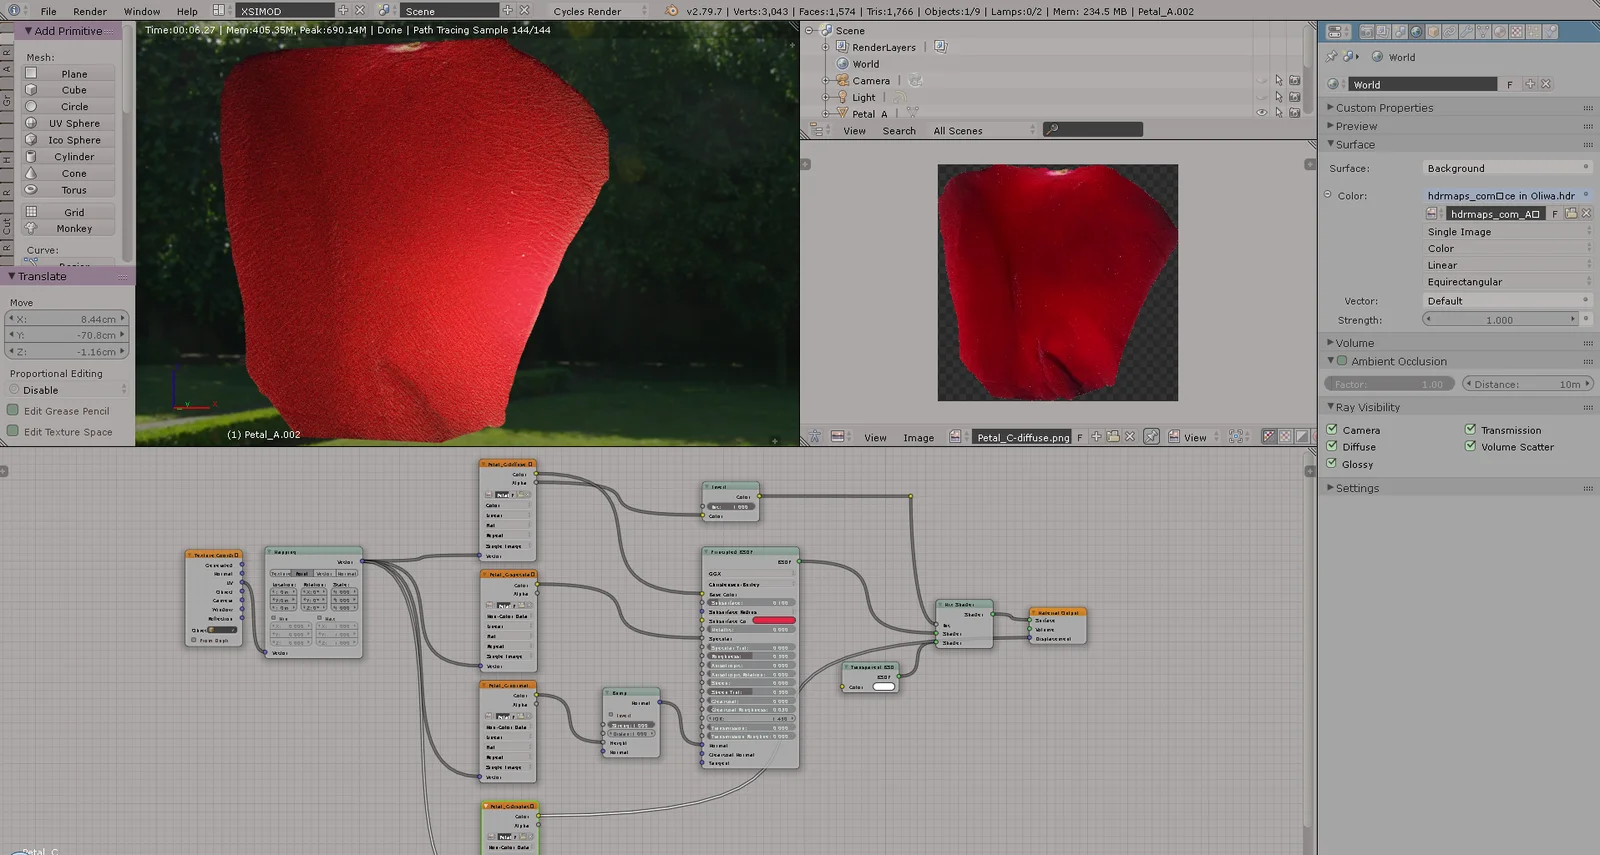Open the outliner Search menu
The image size is (1600, 855).
coord(899,130)
